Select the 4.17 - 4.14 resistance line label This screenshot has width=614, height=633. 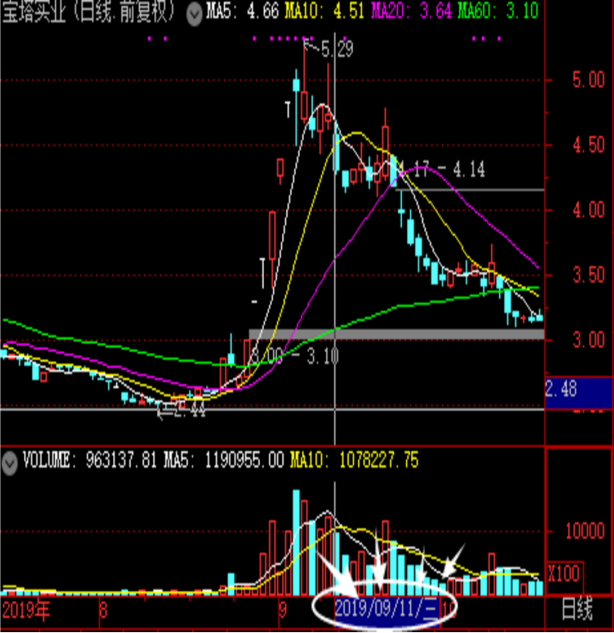[x=443, y=170]
